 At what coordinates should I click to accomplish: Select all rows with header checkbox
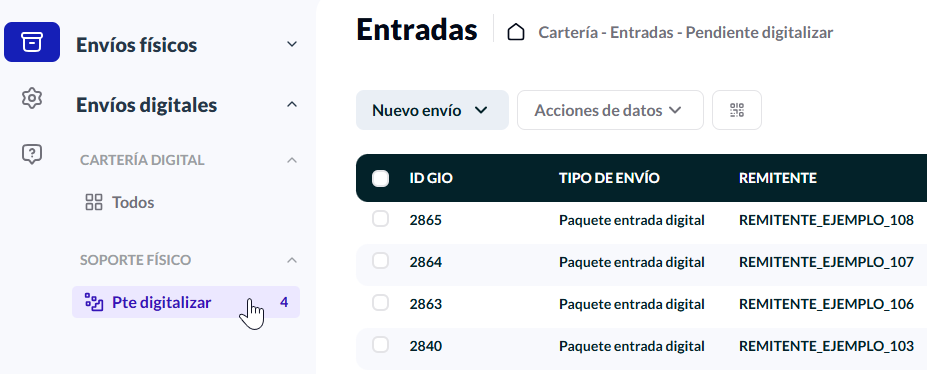click(x=380, y=178)
